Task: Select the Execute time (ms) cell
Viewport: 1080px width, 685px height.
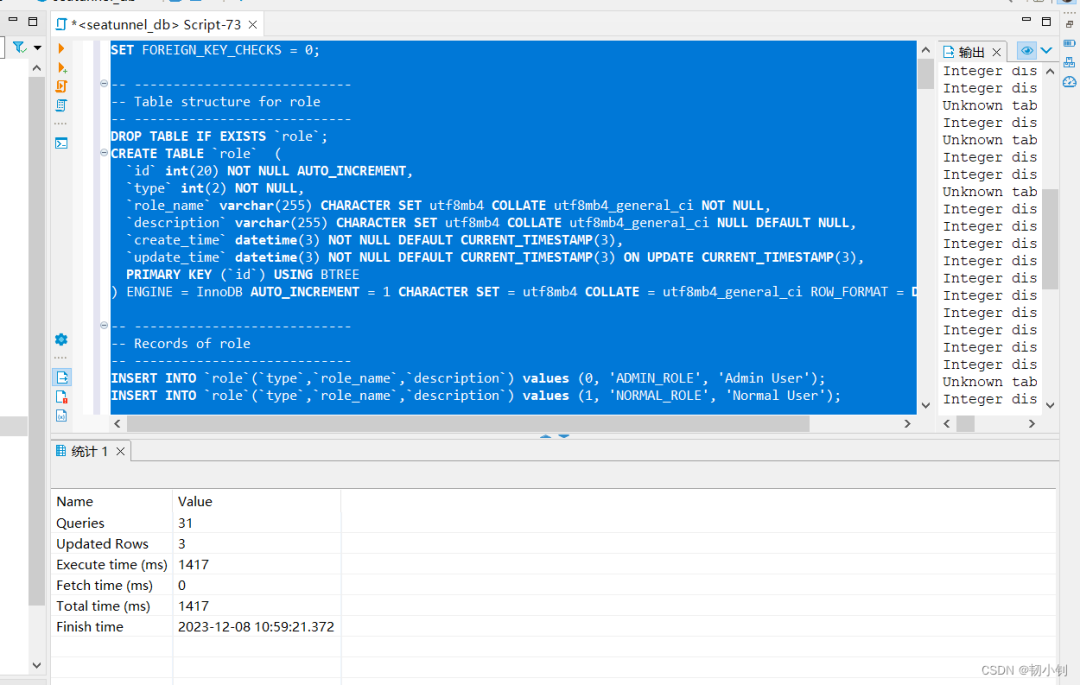Action: pyautogui.click(x=112, y=565)
